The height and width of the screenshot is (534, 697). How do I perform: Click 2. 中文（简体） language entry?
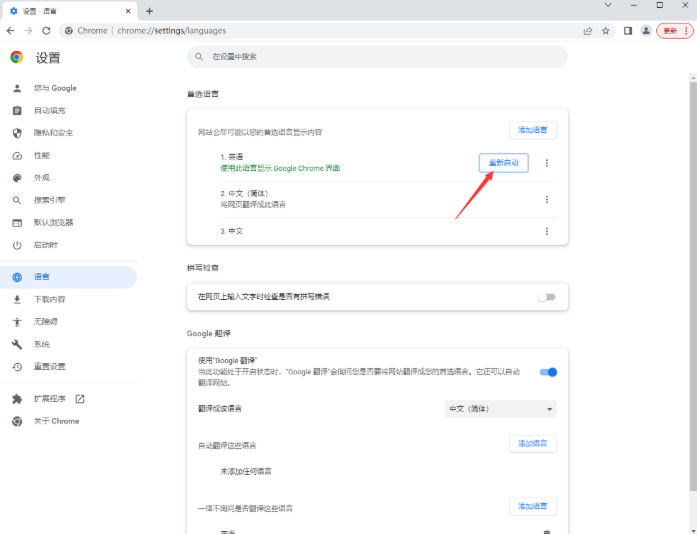click(245, 193)
